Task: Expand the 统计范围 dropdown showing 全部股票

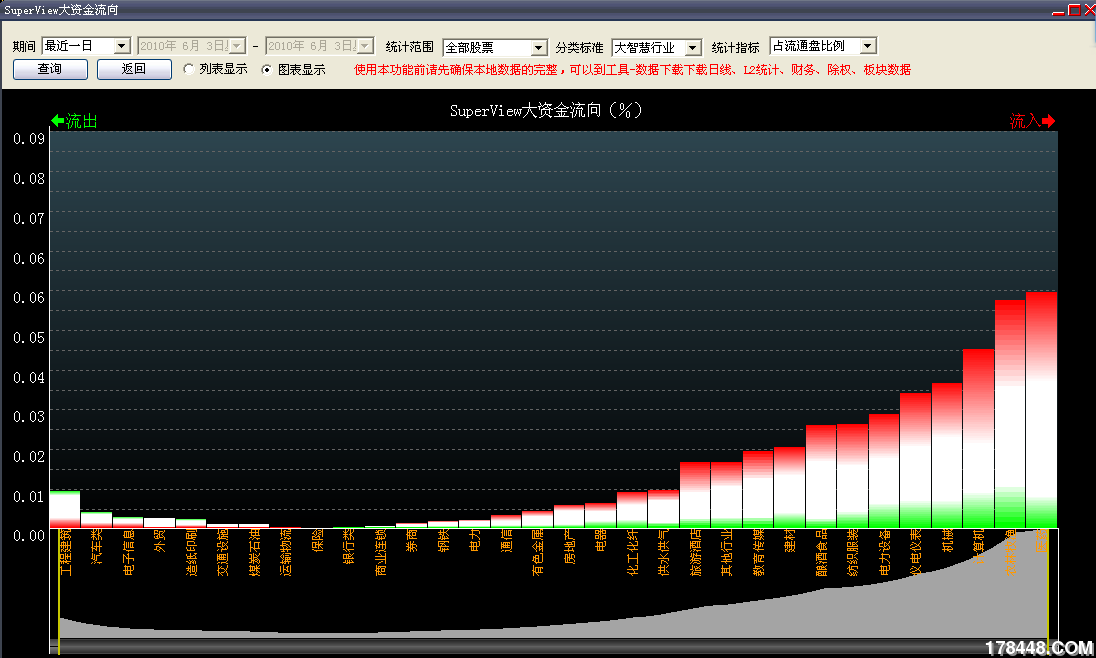Action: click(x=538, y=48)
